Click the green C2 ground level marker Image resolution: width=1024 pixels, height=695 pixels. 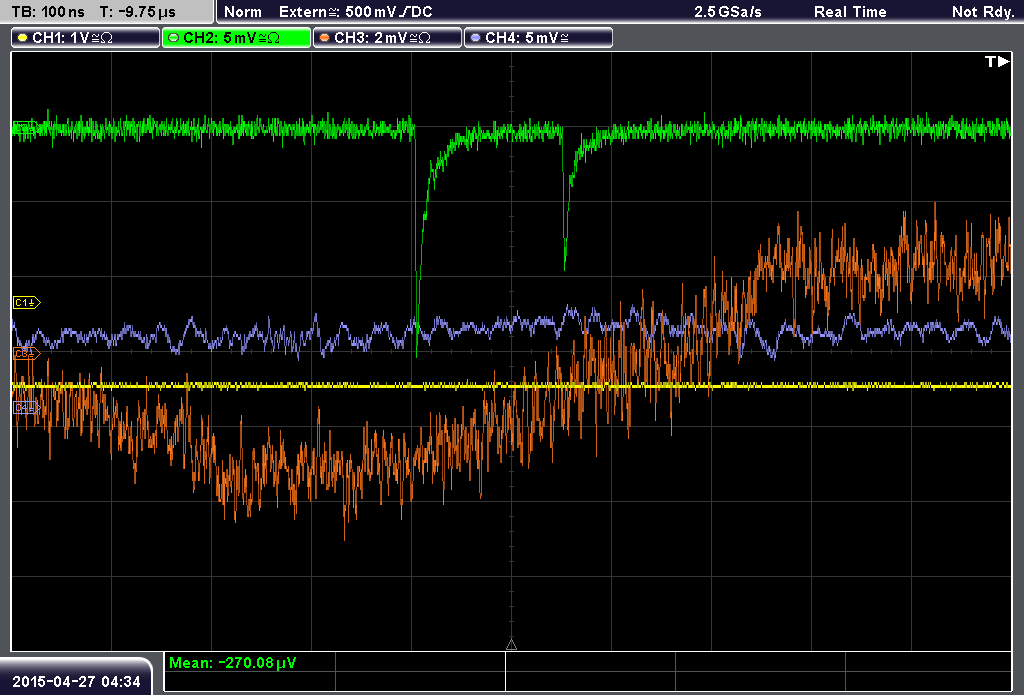click(x=25, y=127)
